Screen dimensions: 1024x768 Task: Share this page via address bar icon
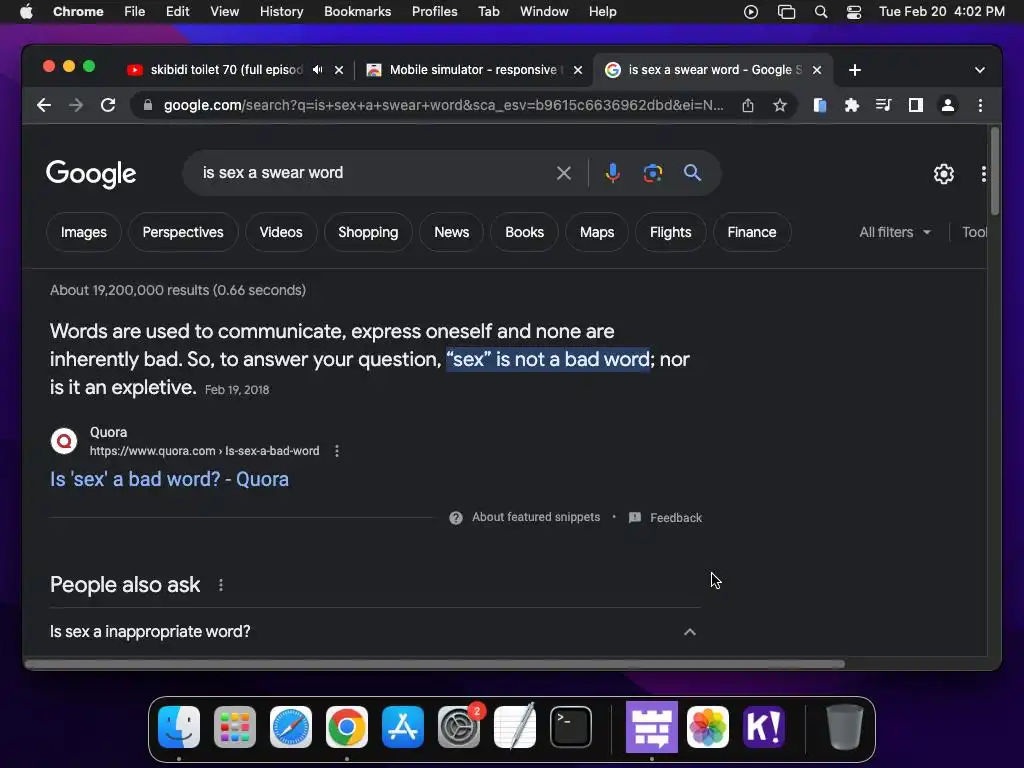(748, 105)
